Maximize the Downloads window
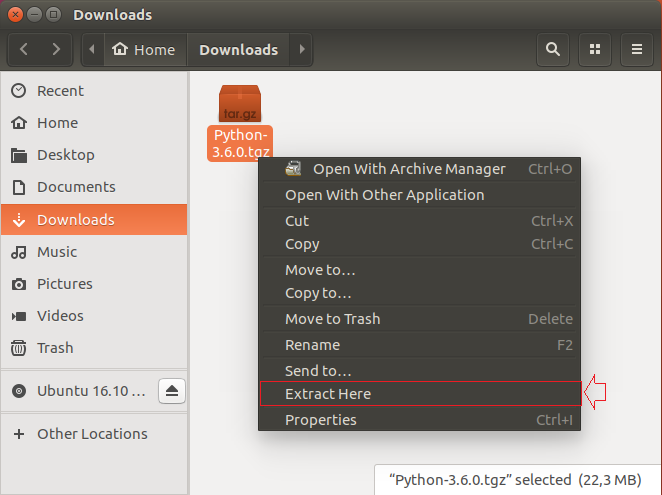This screenshot has height=495, width=662. click(x=54, y=15)
